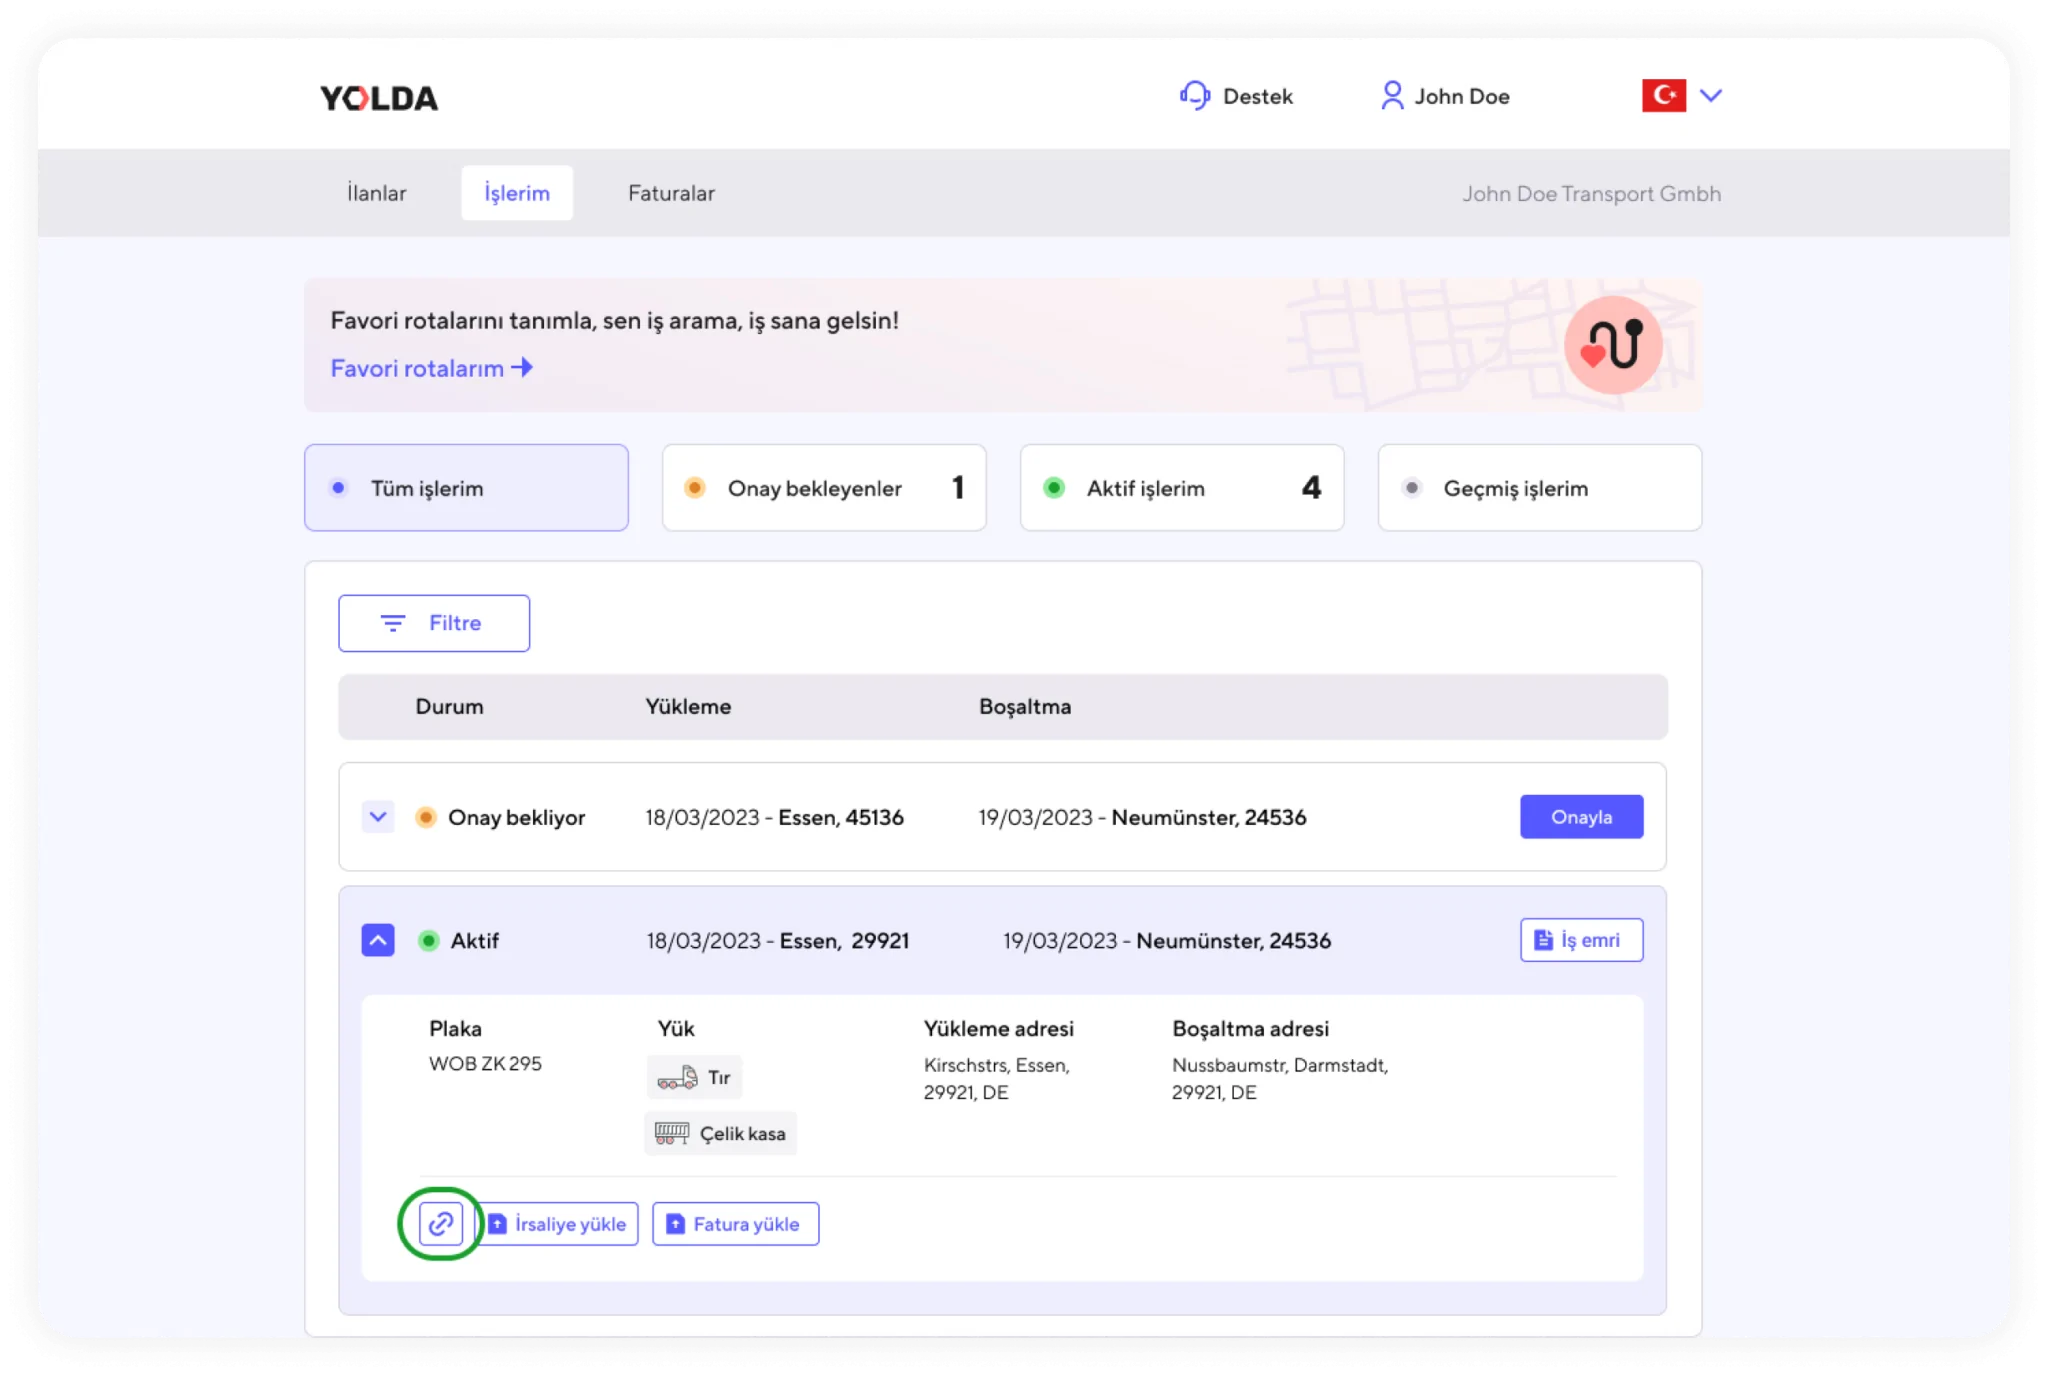Click the Çelik kasa trailer tag
This screenshot has width=2048, height=1376.
720,1133
